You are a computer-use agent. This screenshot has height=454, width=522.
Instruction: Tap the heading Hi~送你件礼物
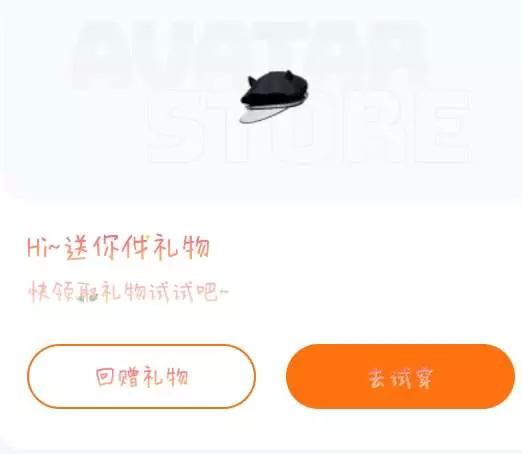pos(118,248)
